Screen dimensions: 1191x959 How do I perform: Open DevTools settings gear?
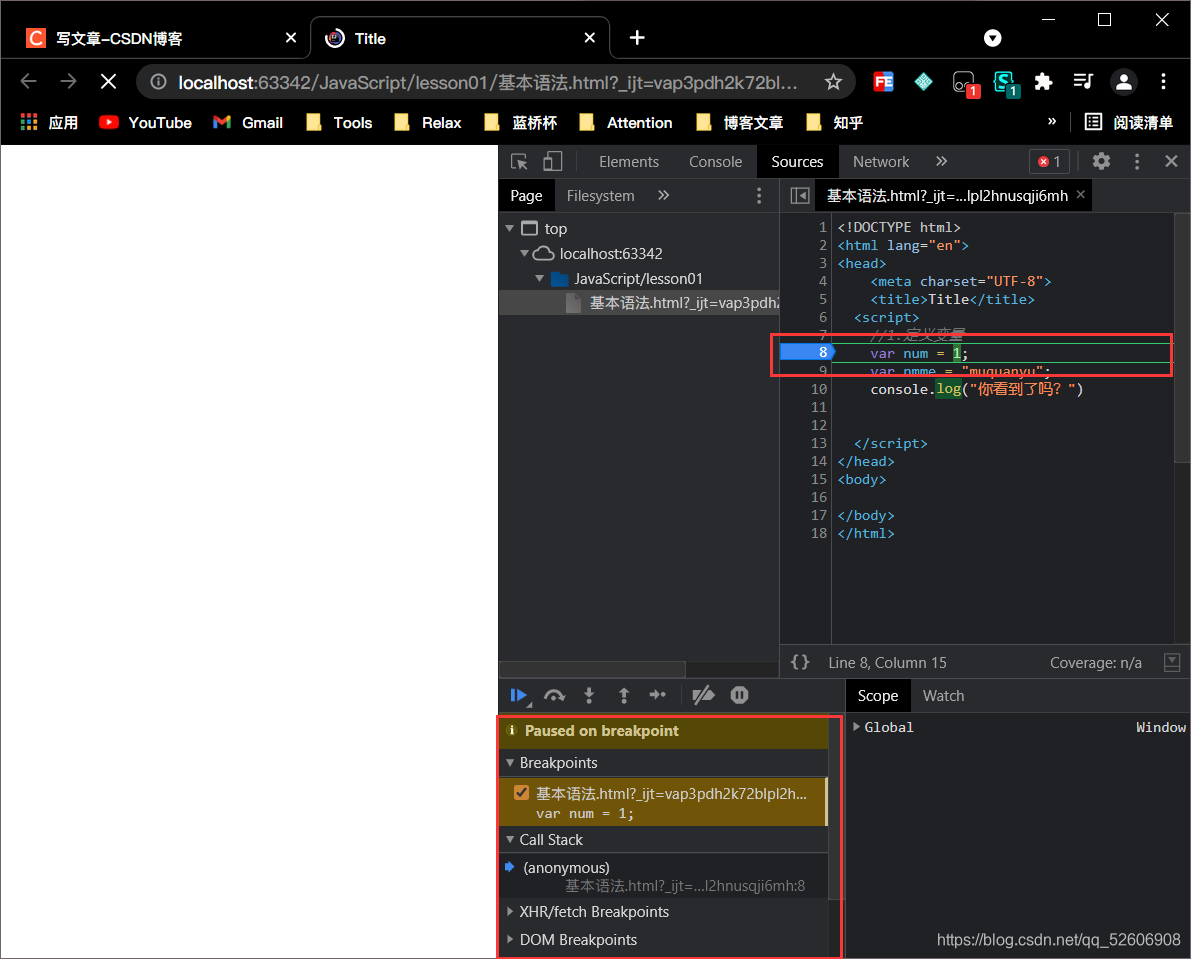[x=1101, y=162]
